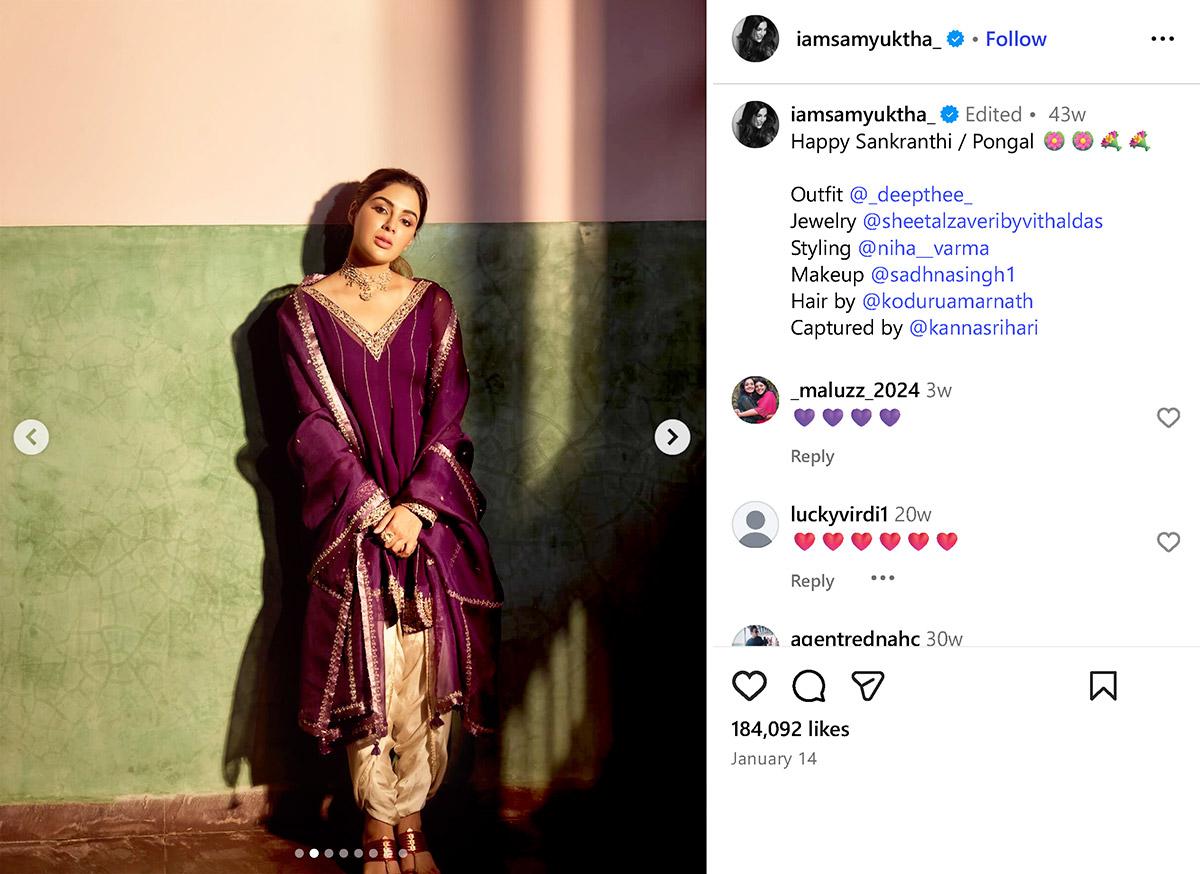Open @sheetalzaveribyvithaldas jewelry link
The image size is (1200, 874).
click(982, 221)
